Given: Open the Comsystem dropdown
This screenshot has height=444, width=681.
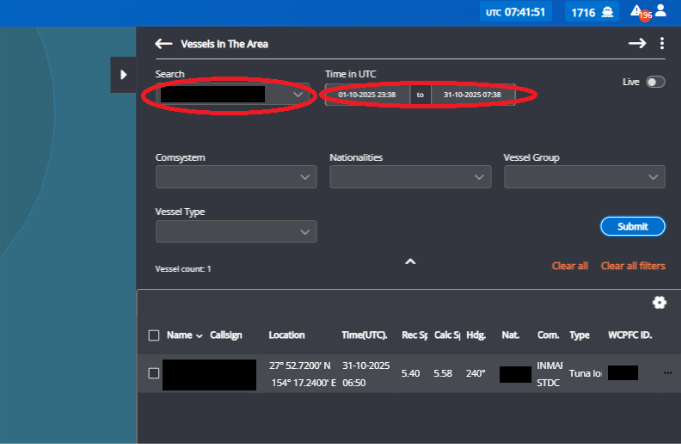Looking at the screenshot, I should [236, 177].
